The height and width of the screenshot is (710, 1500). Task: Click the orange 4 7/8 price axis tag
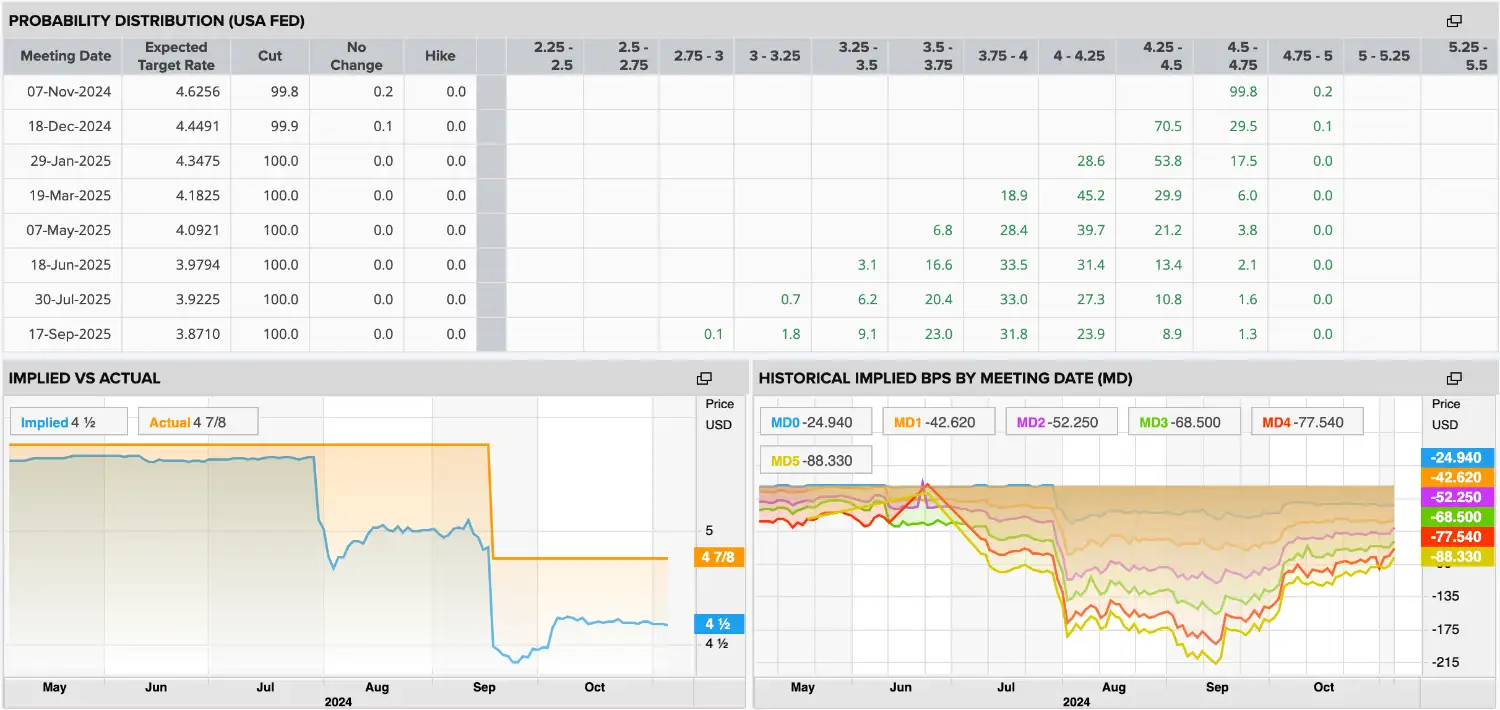pos(719,558)
